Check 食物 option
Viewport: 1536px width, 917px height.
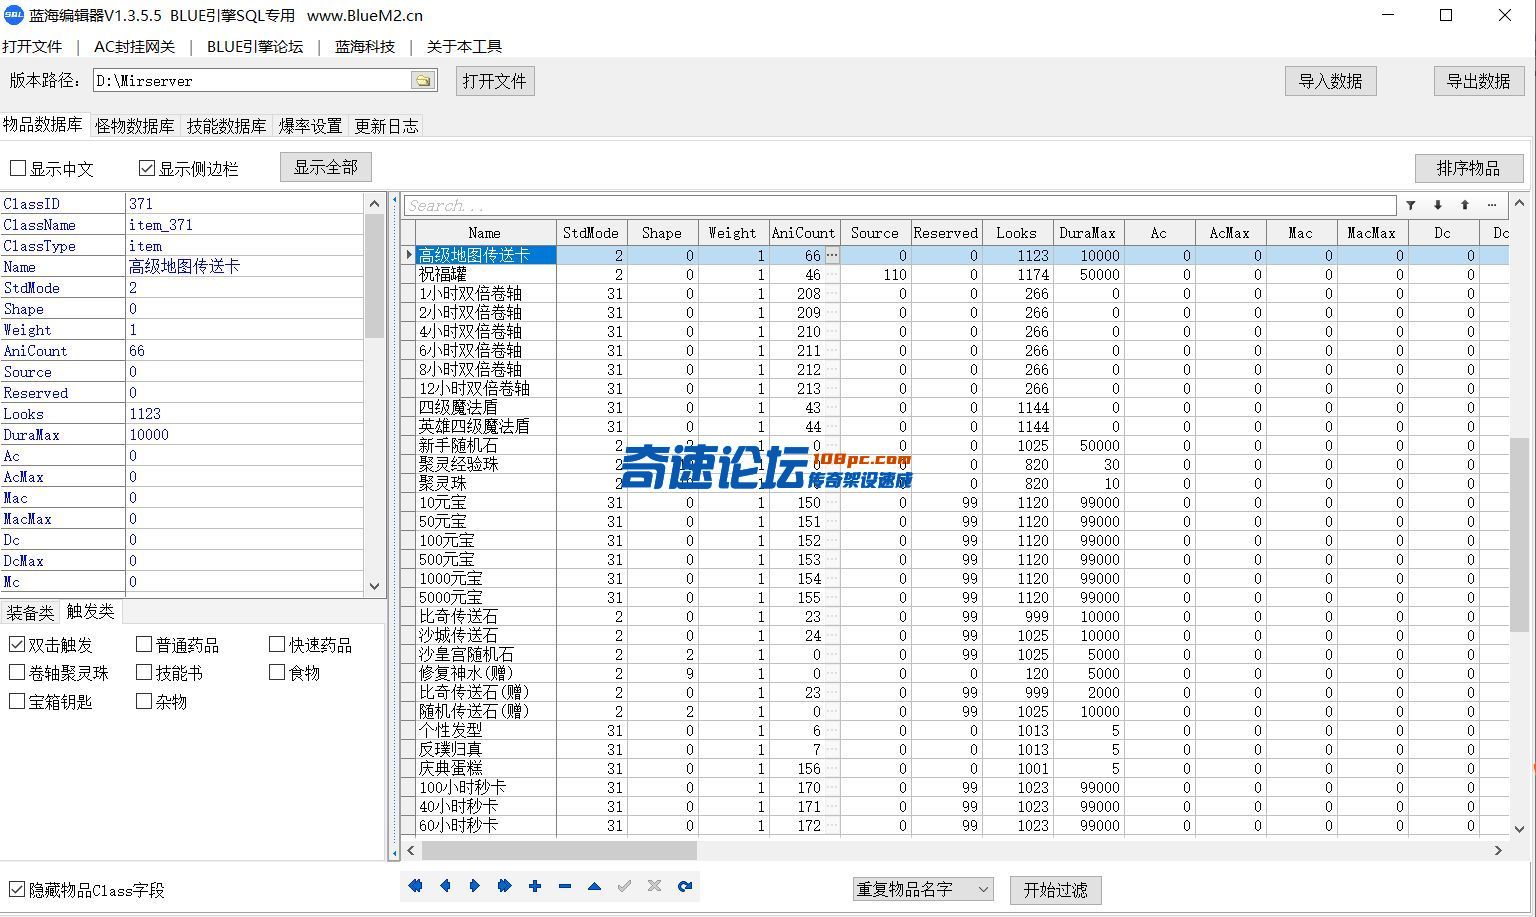[277, 672]
